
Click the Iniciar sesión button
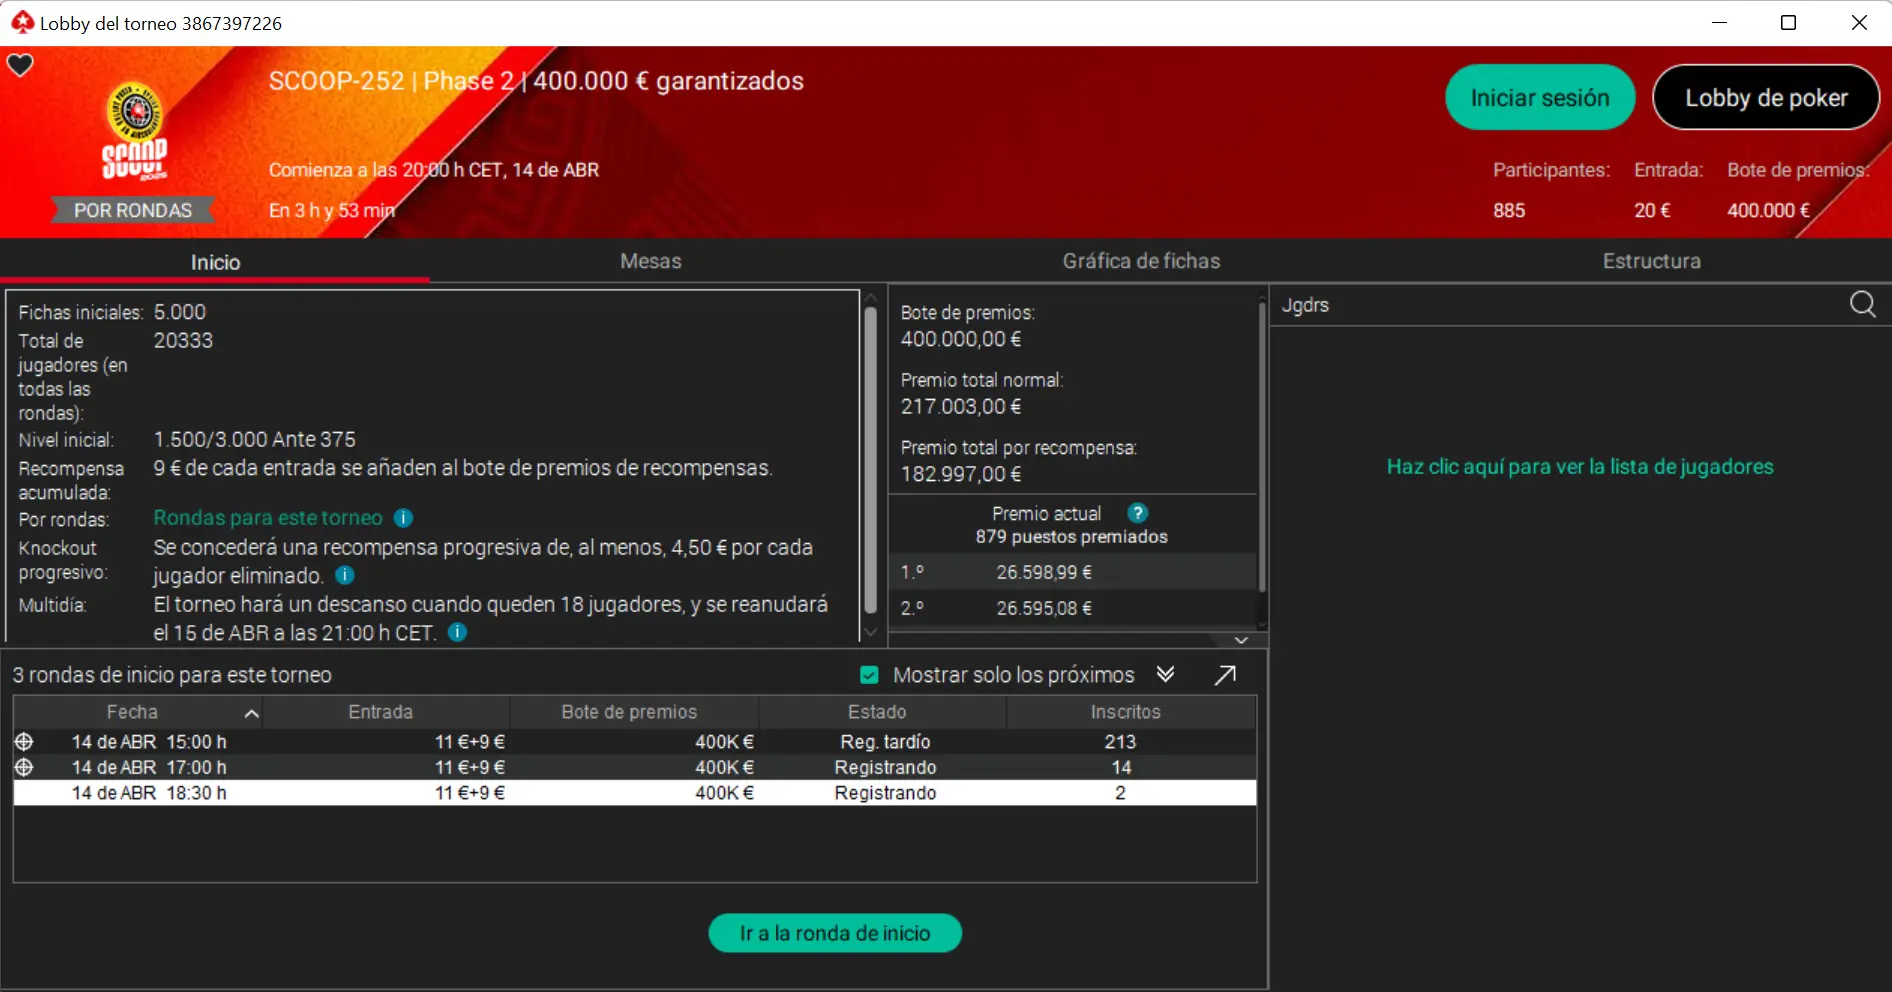pyautogui.click(x=1540, y=97)
